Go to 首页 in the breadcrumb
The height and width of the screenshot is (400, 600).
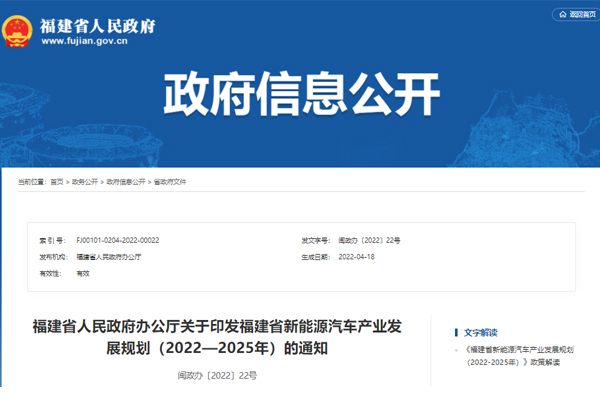point(57,182)
